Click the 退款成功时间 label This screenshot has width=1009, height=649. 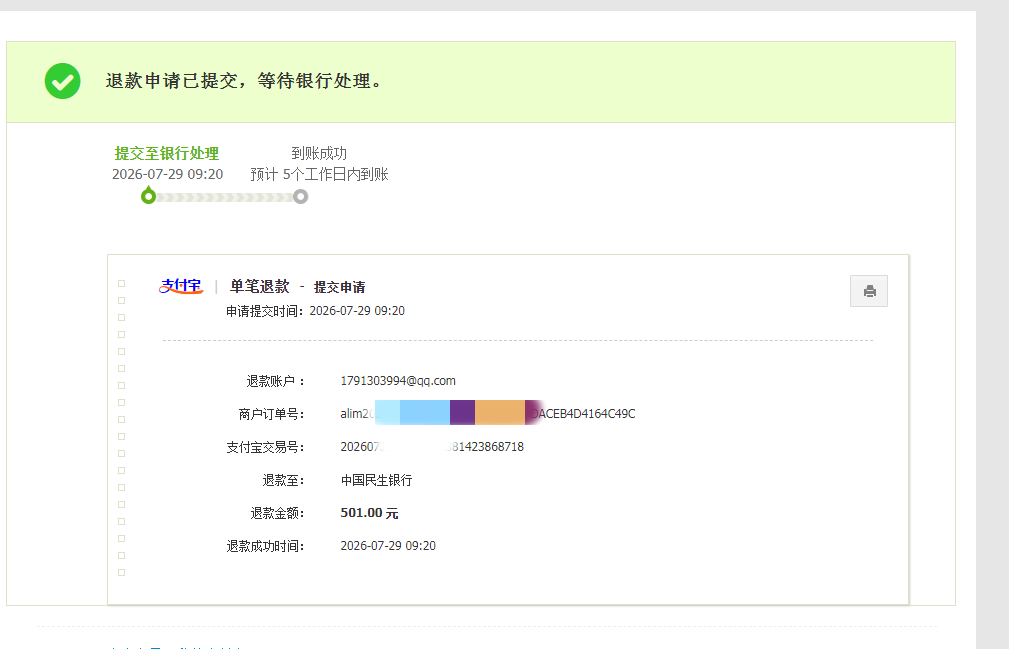[x=265, y=547]
